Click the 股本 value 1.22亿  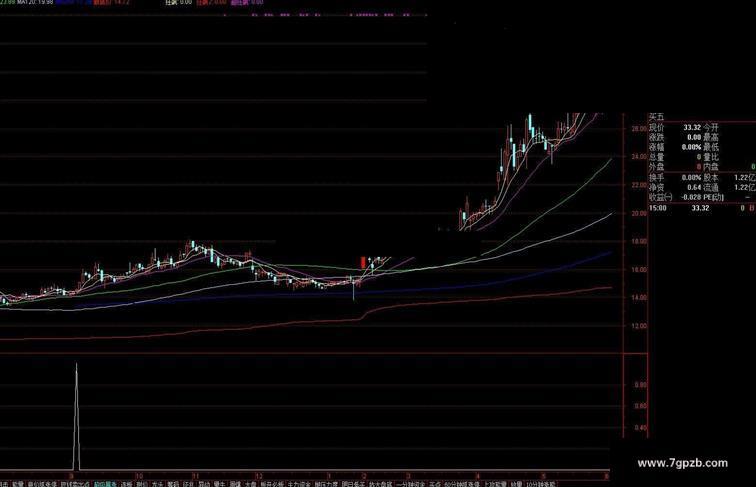point(745,177)
